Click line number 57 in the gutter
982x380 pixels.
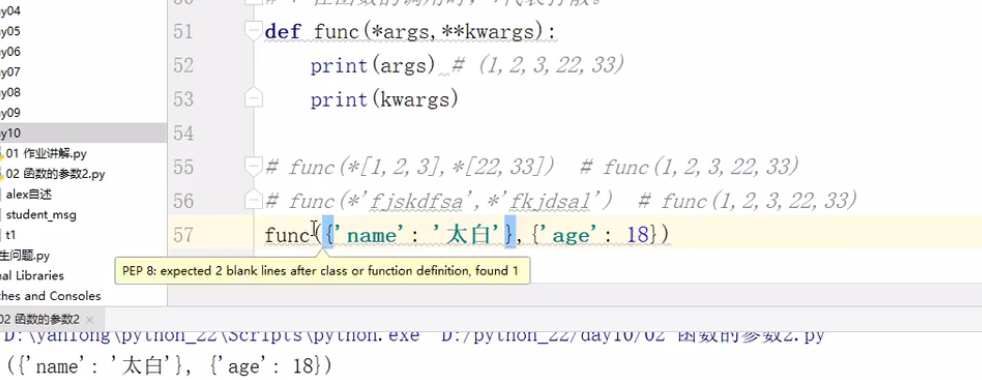pyautogui.click(x=183, y=234)
